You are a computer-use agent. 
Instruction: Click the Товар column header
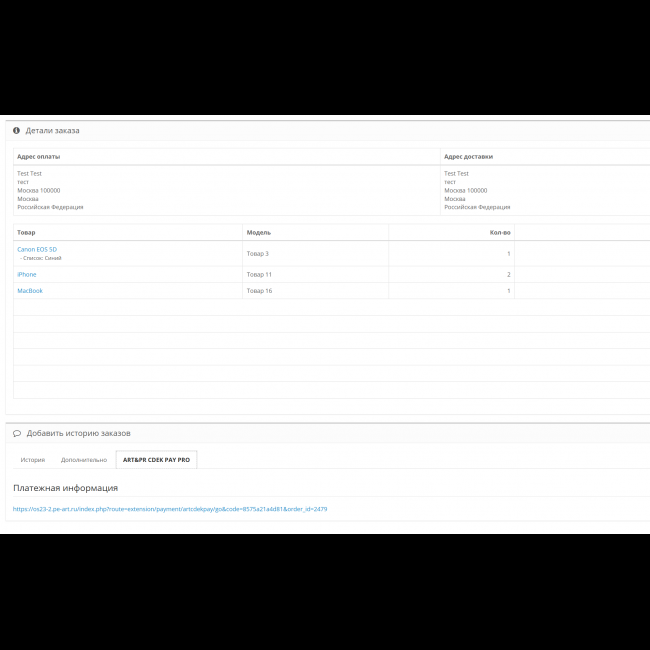coord(26,232)
